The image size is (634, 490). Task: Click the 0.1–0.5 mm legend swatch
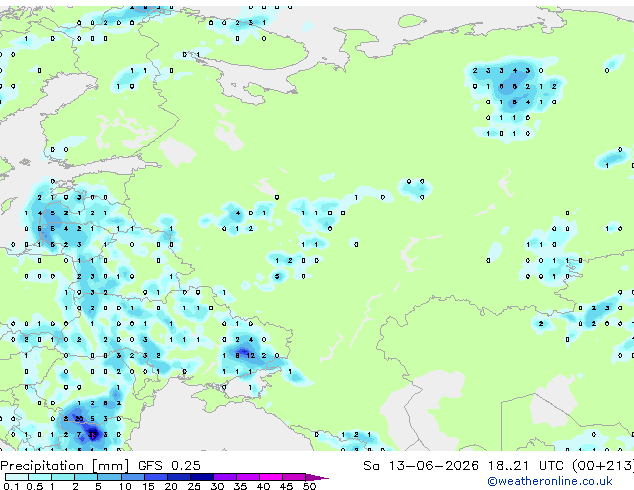17,477
